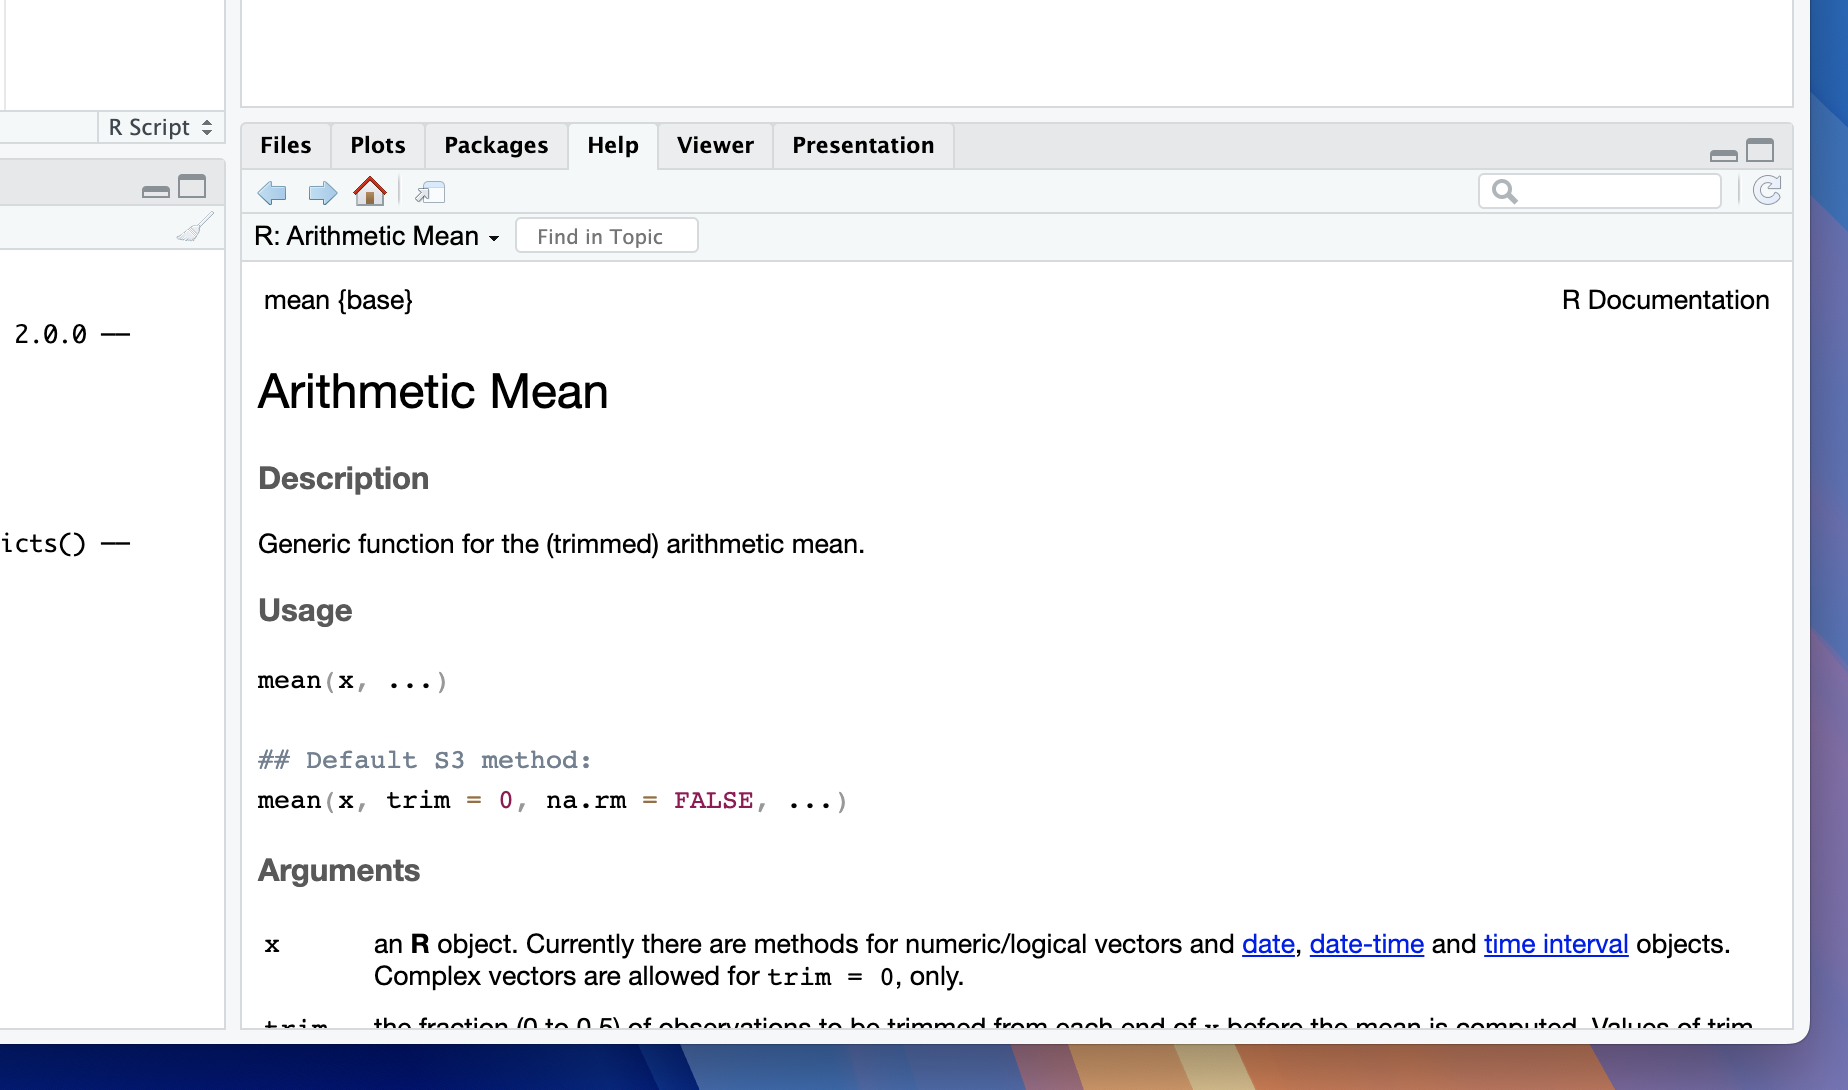Go forward to the next help topic
This screenshot has width=1848, height=1090.
pos(322,192)
